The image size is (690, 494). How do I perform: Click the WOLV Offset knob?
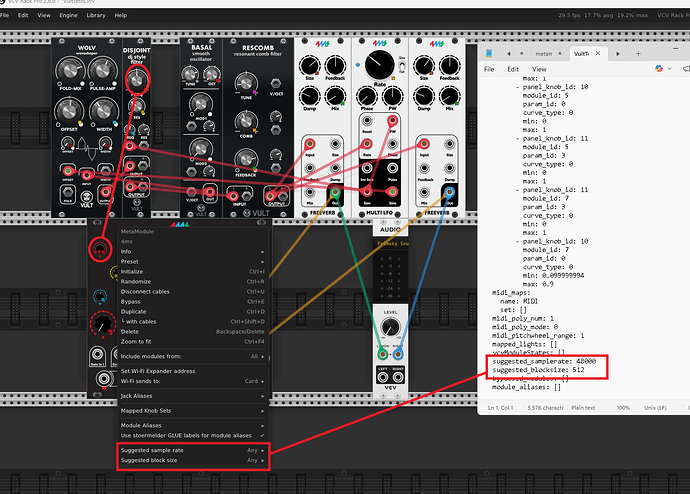coord(69,111)
